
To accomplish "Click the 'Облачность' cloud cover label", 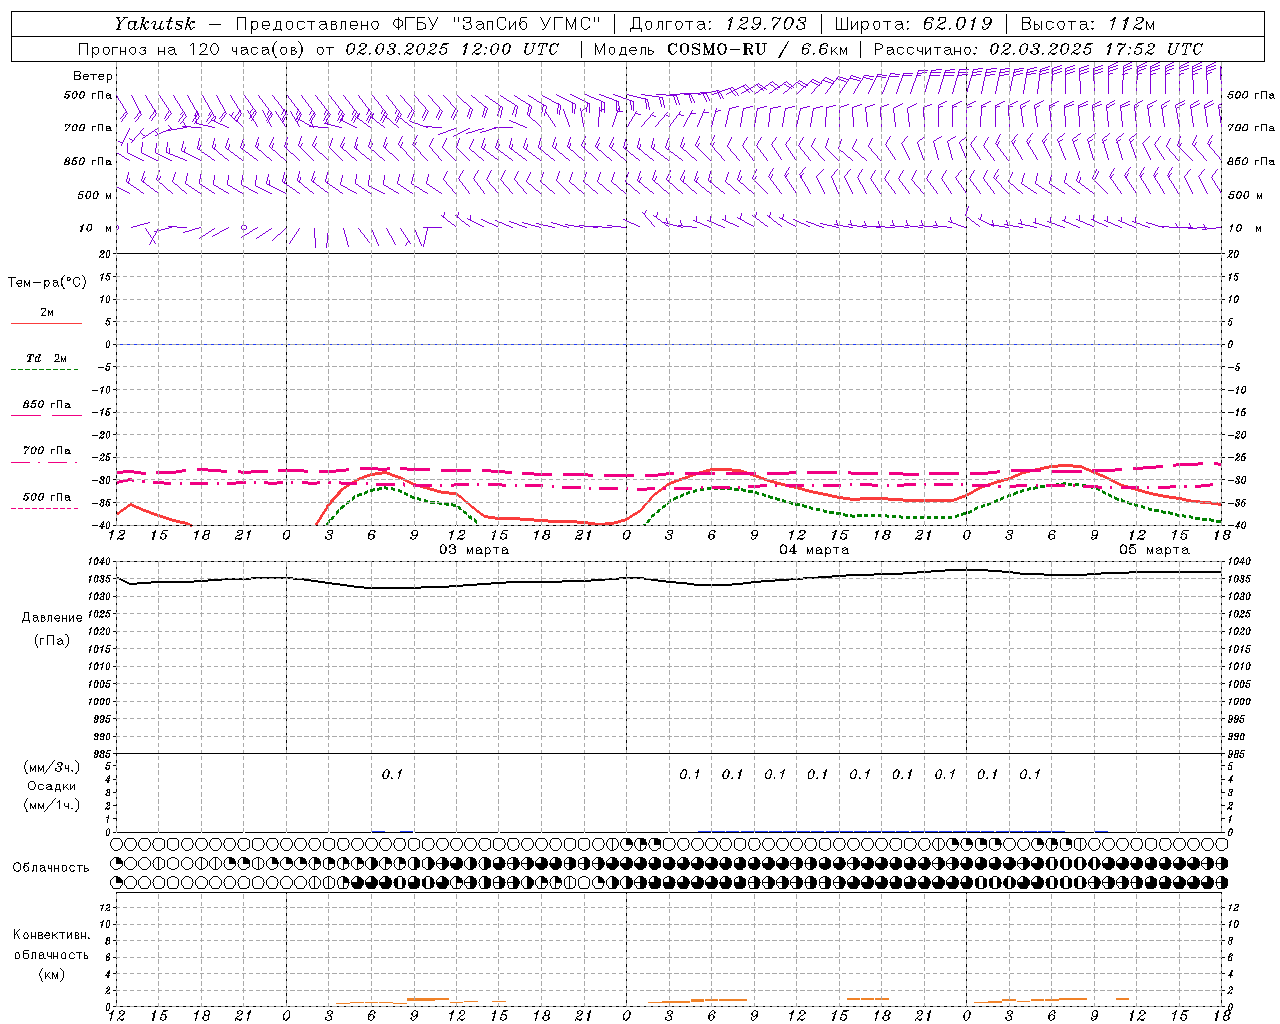I will [51, 867].
